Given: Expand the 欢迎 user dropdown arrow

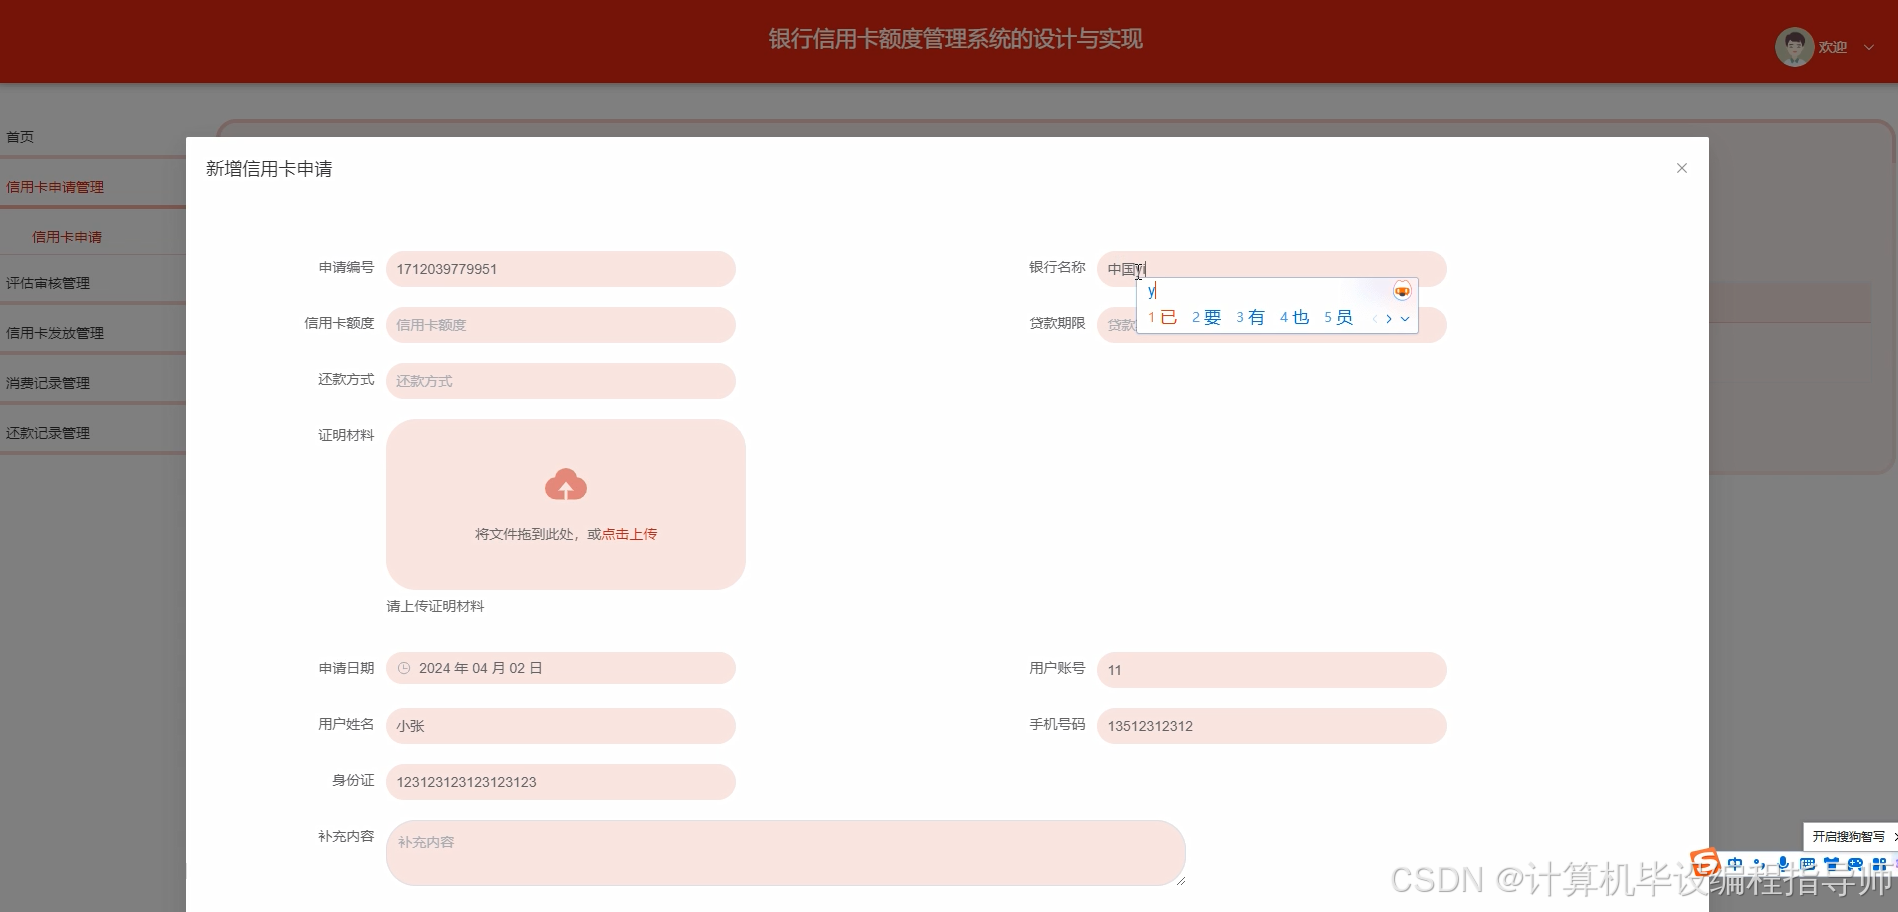Looking at the screenshot, I should (1868, 47).
